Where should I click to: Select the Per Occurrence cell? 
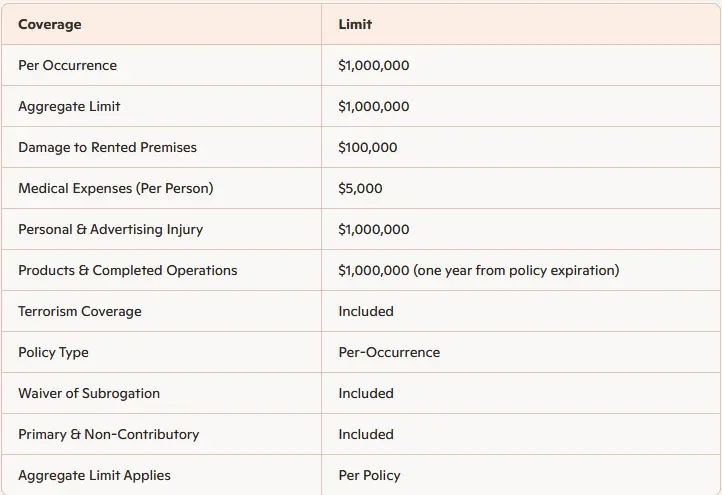(67, 65)
